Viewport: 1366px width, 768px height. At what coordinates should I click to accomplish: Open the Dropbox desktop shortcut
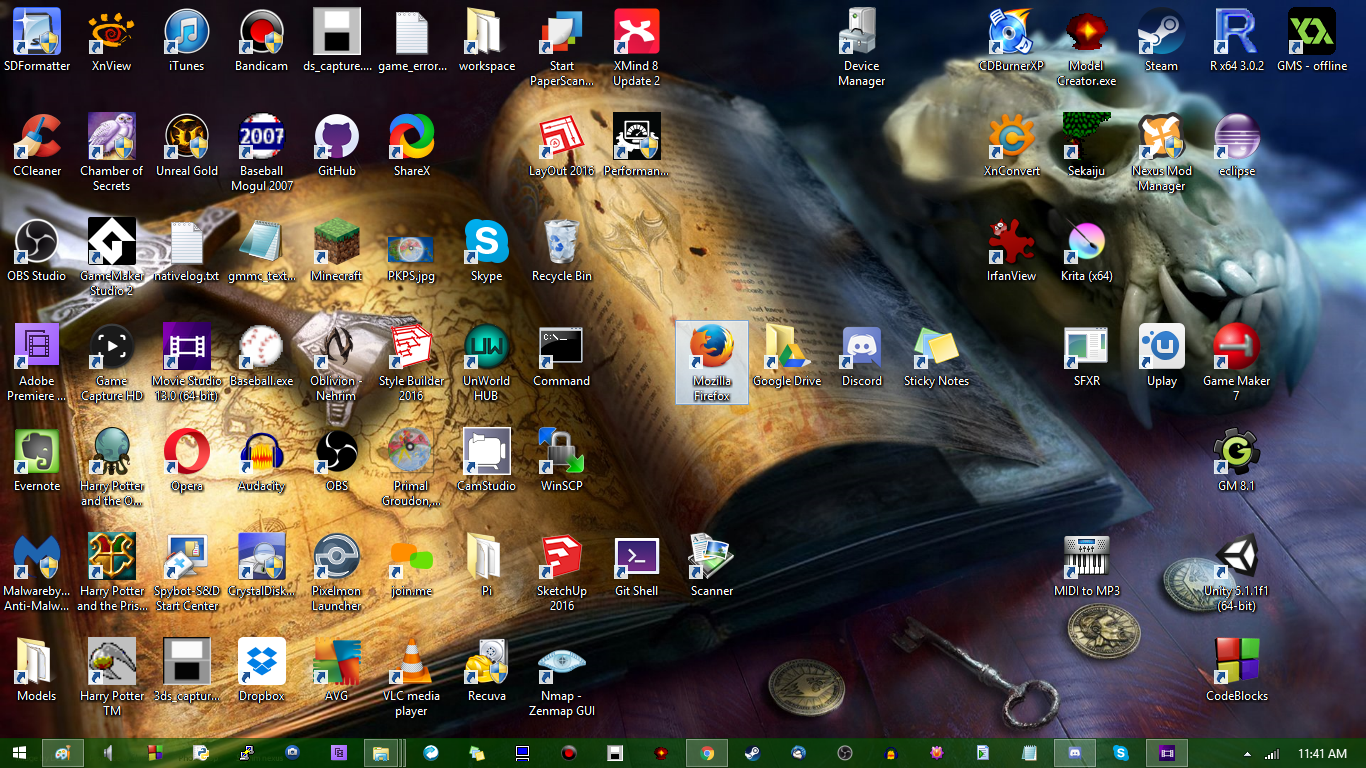pos(262,663)
